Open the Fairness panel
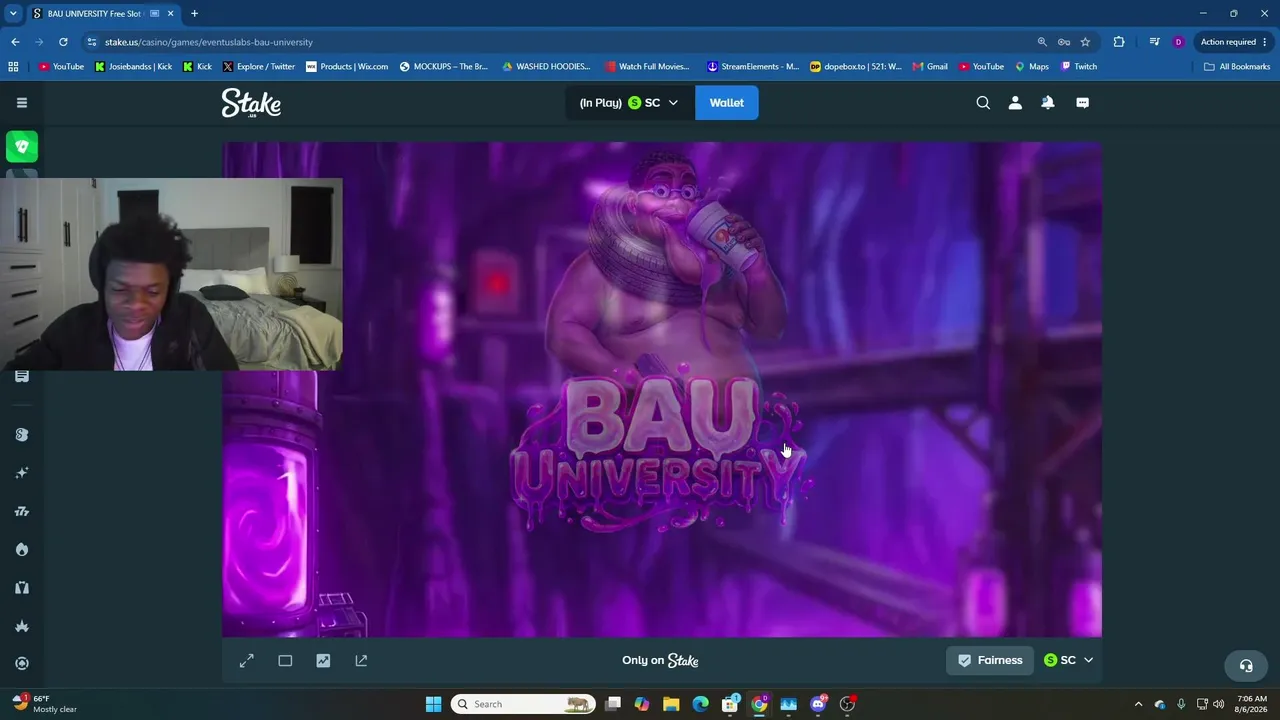 990,660
